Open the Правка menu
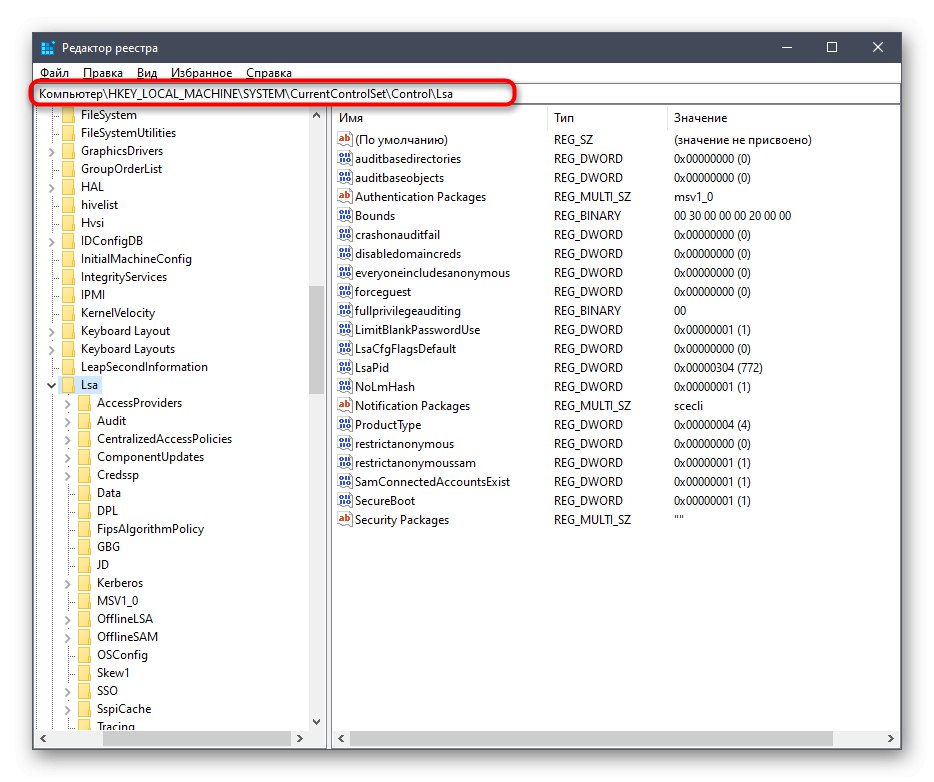 coord(102,73)
